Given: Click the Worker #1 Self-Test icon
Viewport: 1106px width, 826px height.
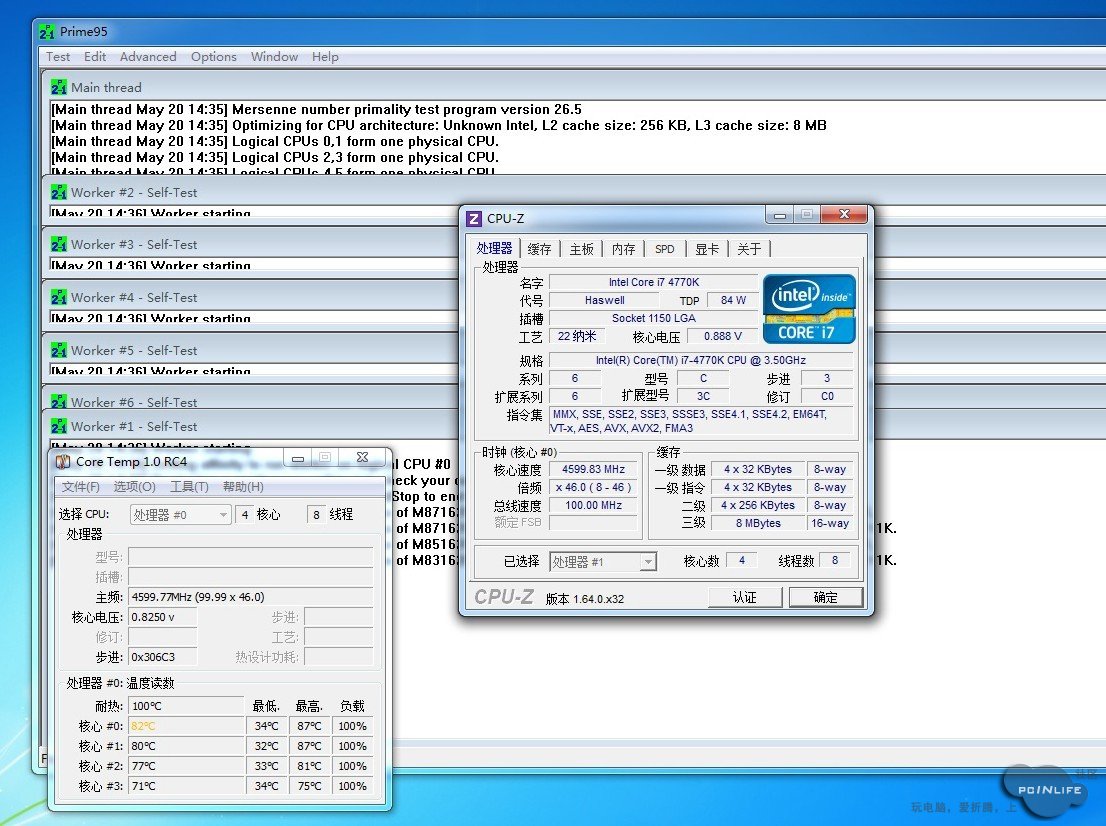Looking at the screenshot, I should [59, 427].
